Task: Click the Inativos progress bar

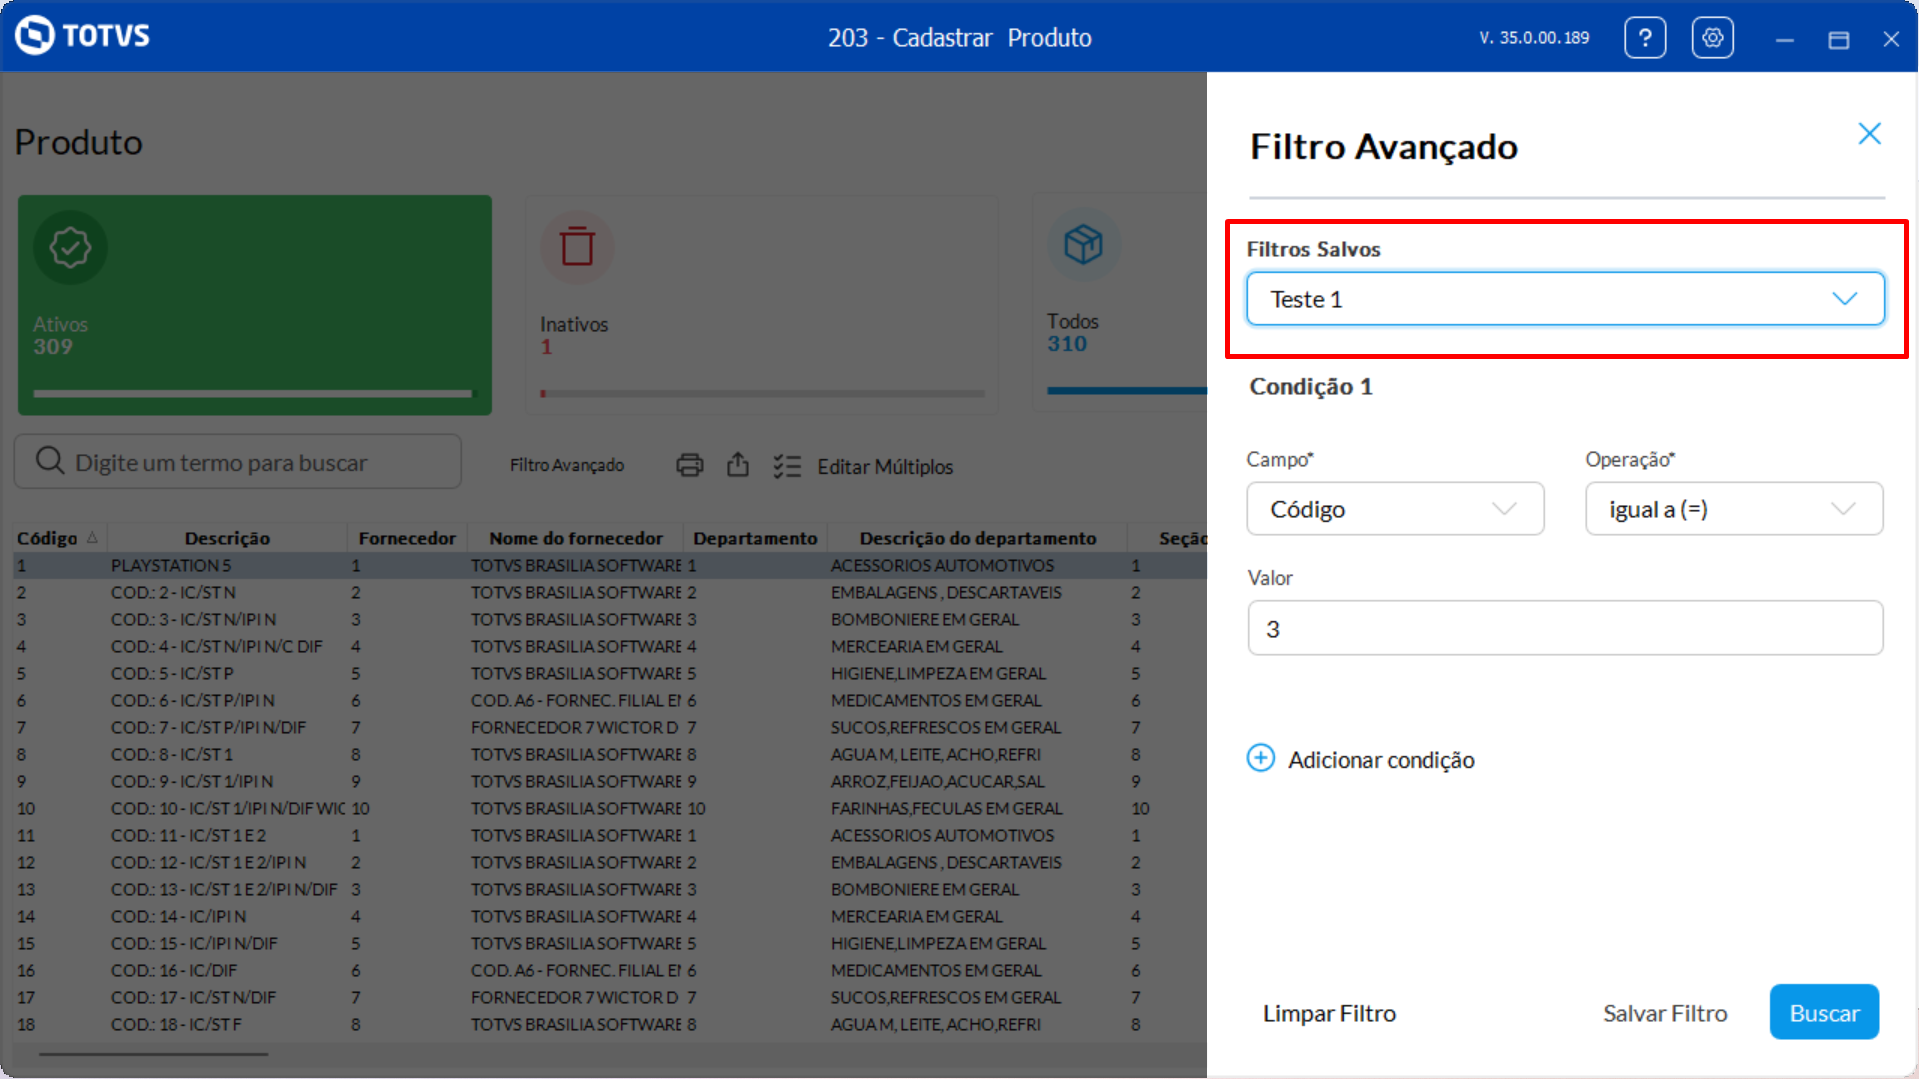Action: pos(762,393)
